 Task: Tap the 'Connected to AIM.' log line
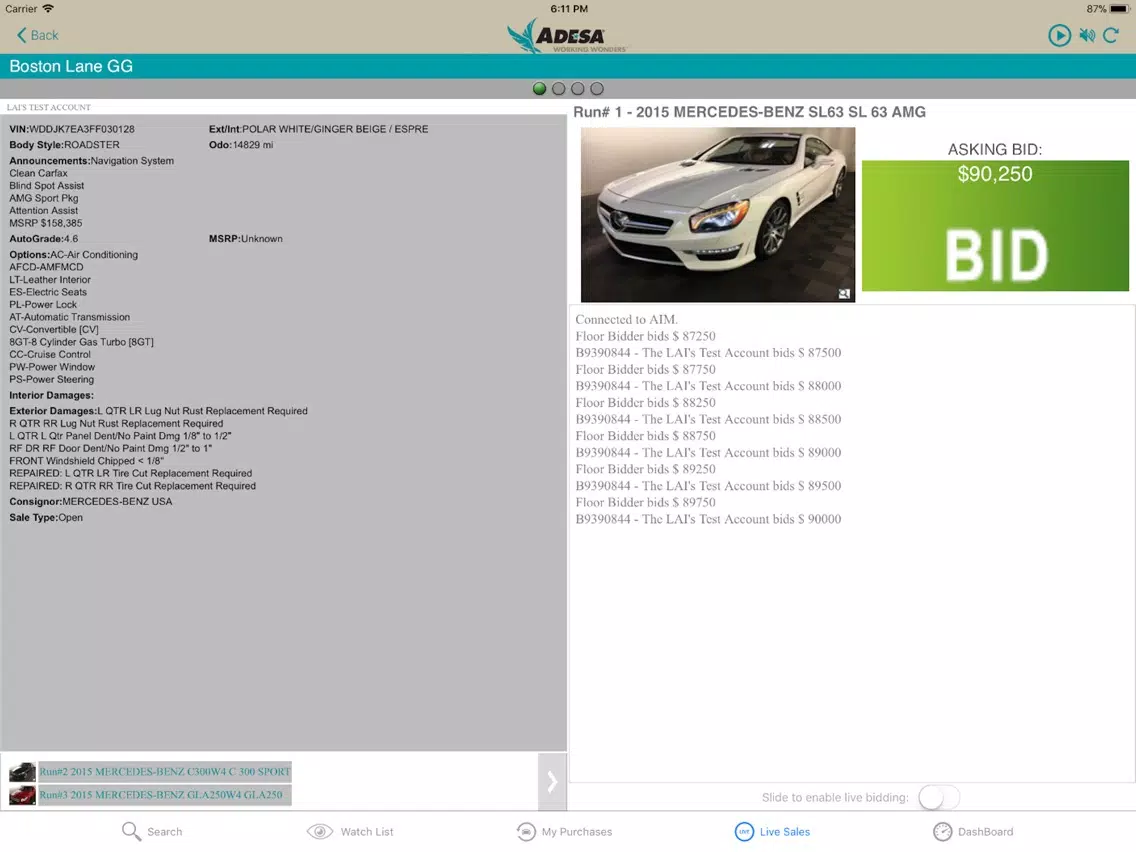(x=626, y=320)
